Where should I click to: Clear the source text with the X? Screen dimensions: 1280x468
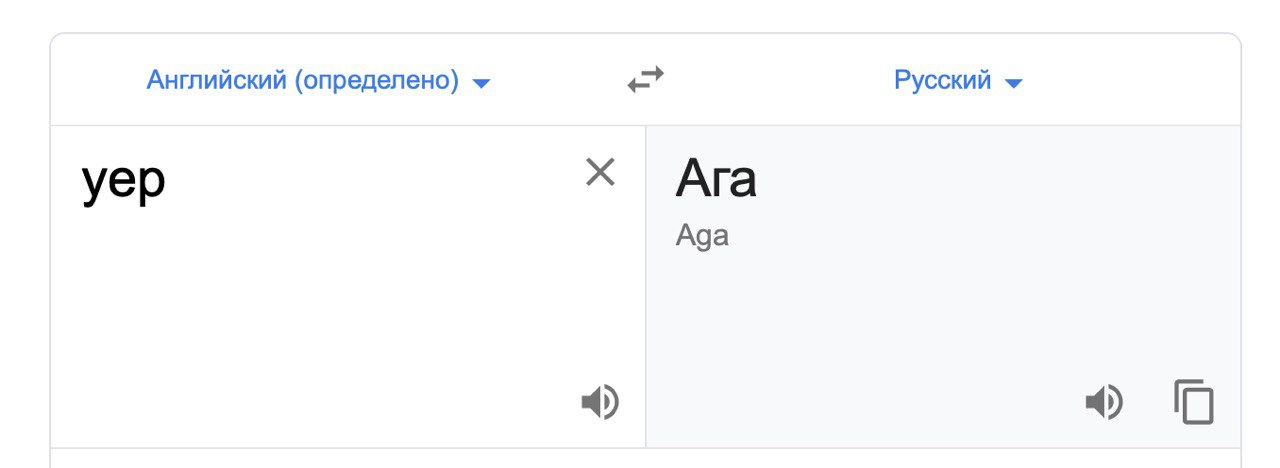(x=600, y=172)
